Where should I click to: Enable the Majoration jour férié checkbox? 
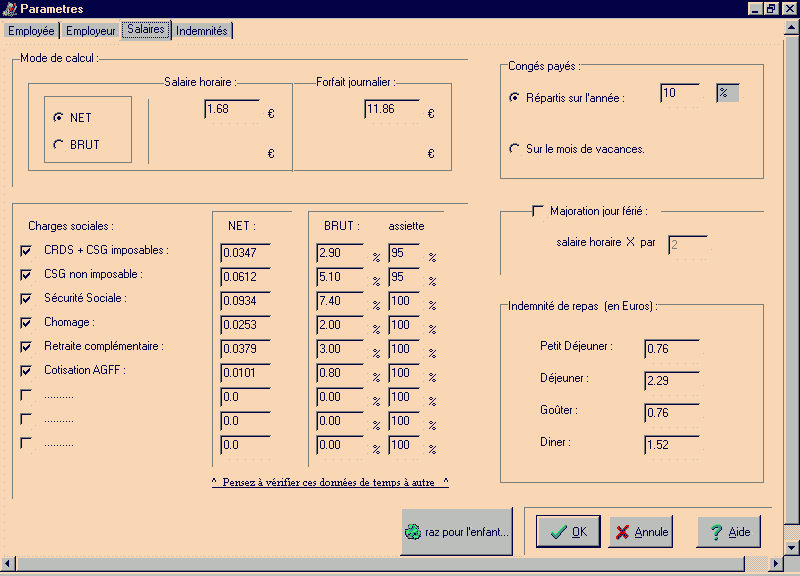(537, 211)
